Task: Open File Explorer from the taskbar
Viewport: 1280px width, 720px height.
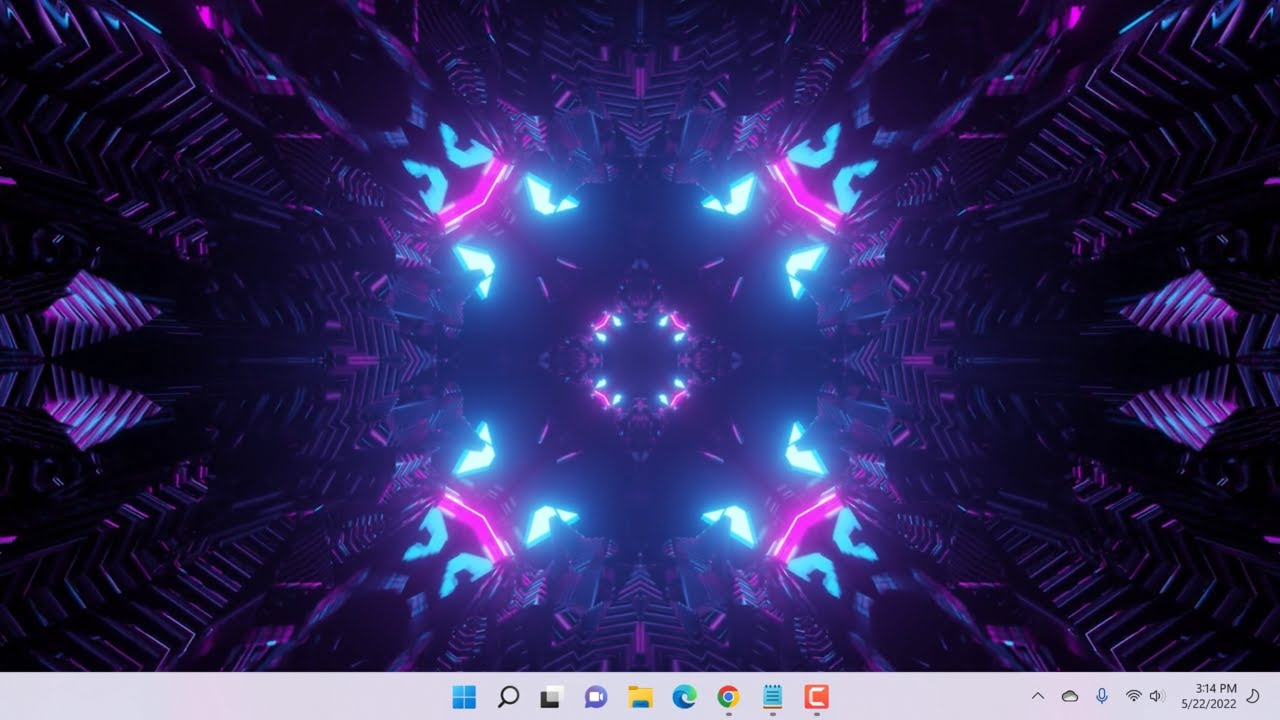Action: click(640, 696)
